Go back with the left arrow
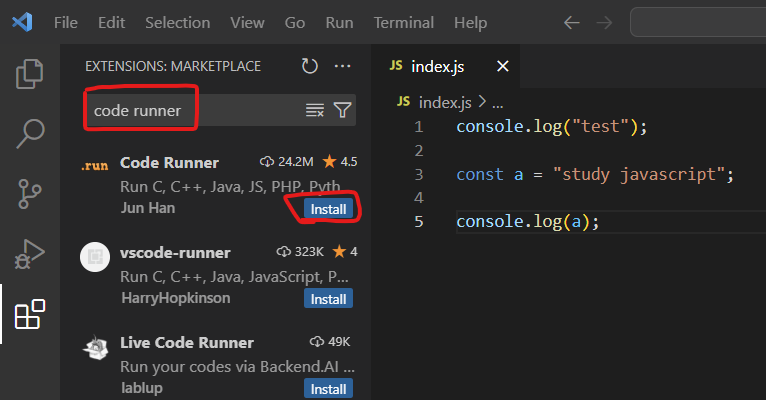This screenshot has width=766, height=400. coord(572,22)
